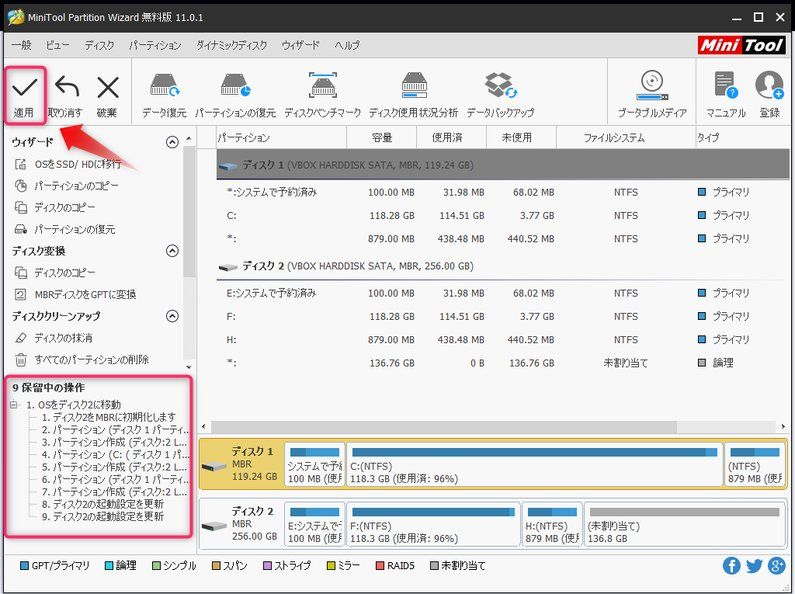Select the ディスク 2 icon in the disk map
The image size is (795, 594).
pos(214,526)
